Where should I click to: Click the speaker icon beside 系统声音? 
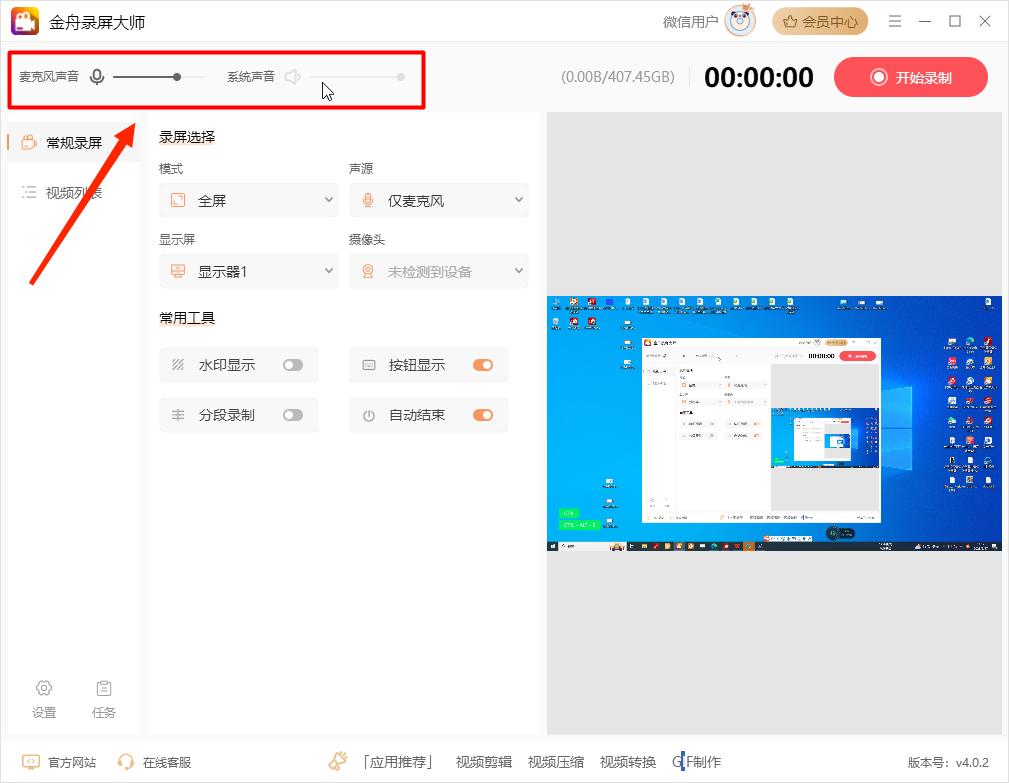pyautogui.click(x=292, y=76)
